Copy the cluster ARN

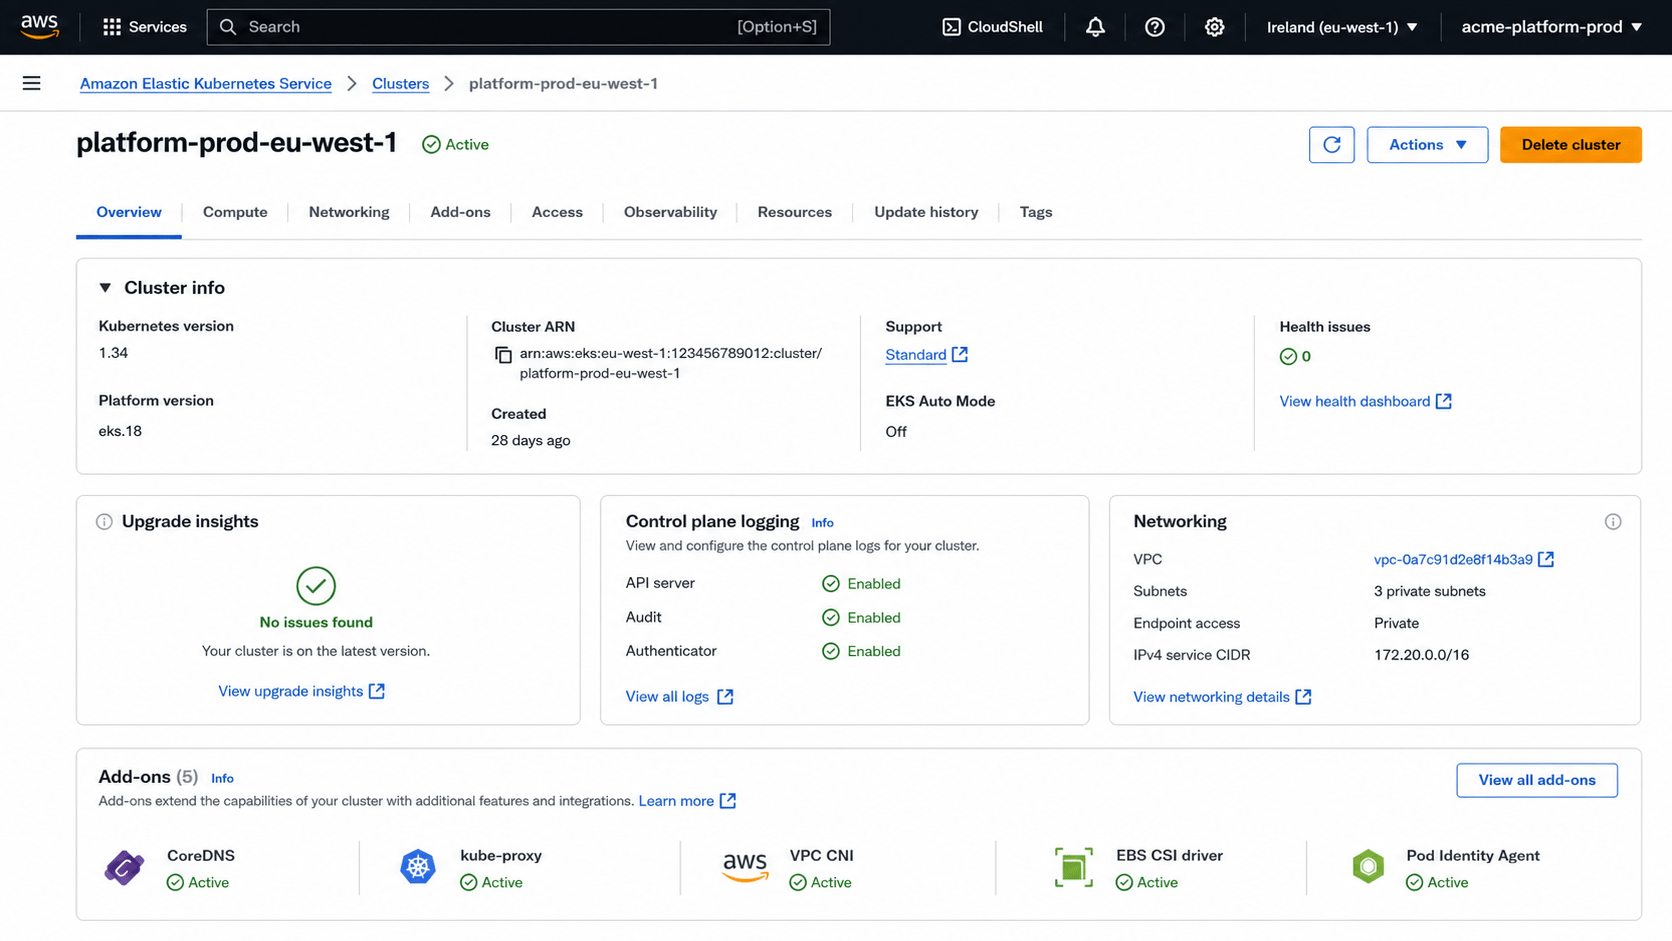[x=503, y=355]
